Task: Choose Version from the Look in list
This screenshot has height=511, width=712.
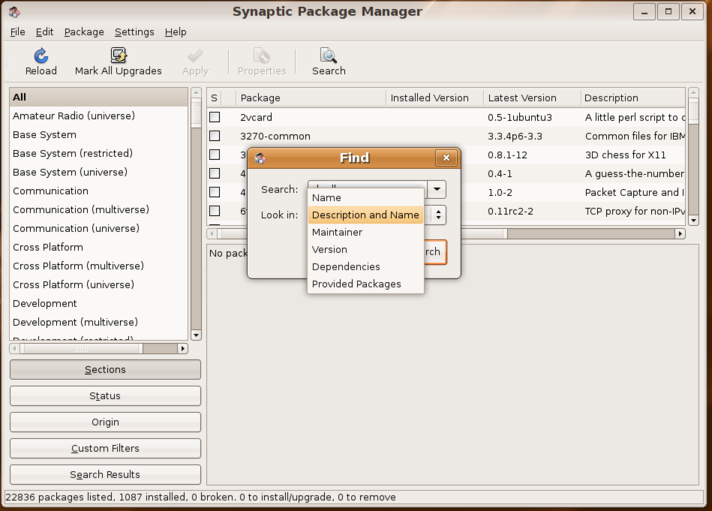Action: (366, 249)
